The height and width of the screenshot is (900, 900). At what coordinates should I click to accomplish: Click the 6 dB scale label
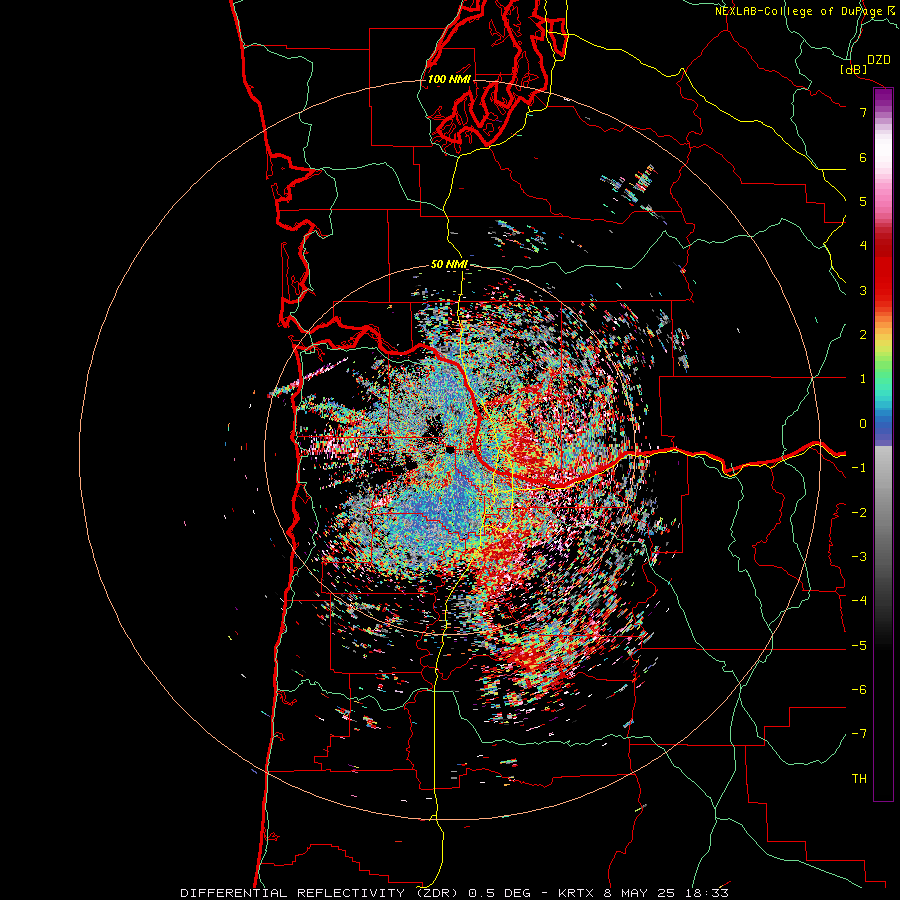(x=863, y=157)
